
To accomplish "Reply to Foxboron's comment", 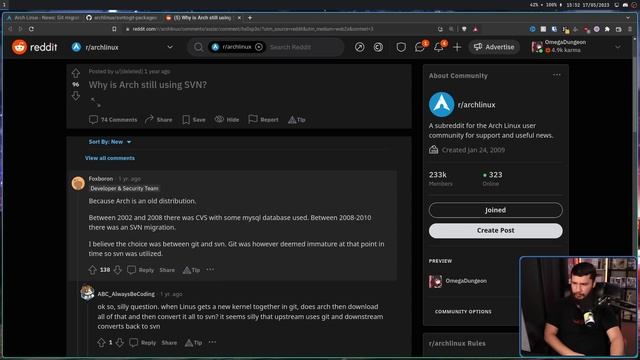I will tap(141, 270).
